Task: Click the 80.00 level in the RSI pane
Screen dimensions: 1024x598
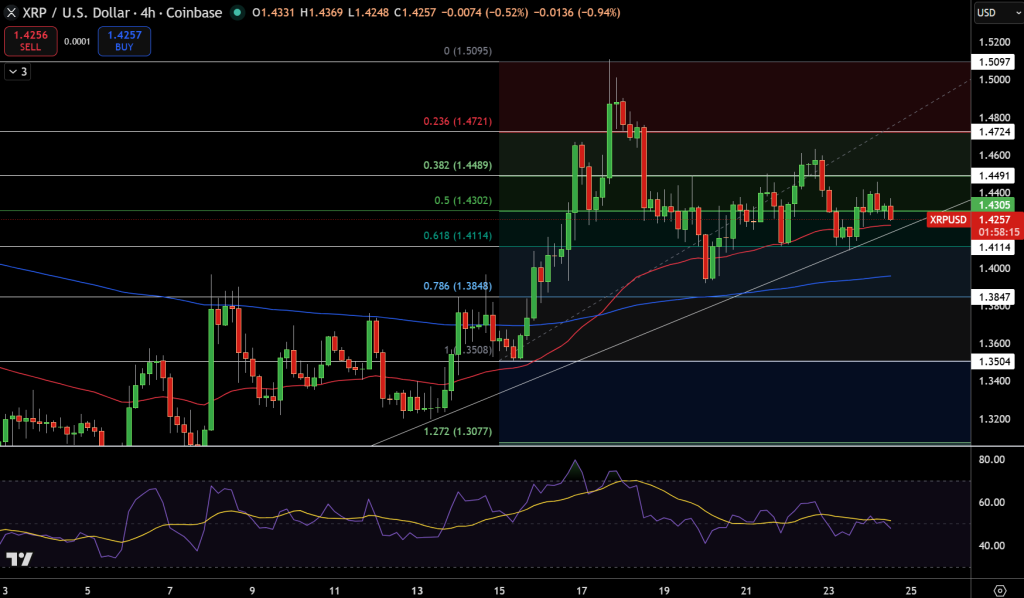Action: click(993, 460)
